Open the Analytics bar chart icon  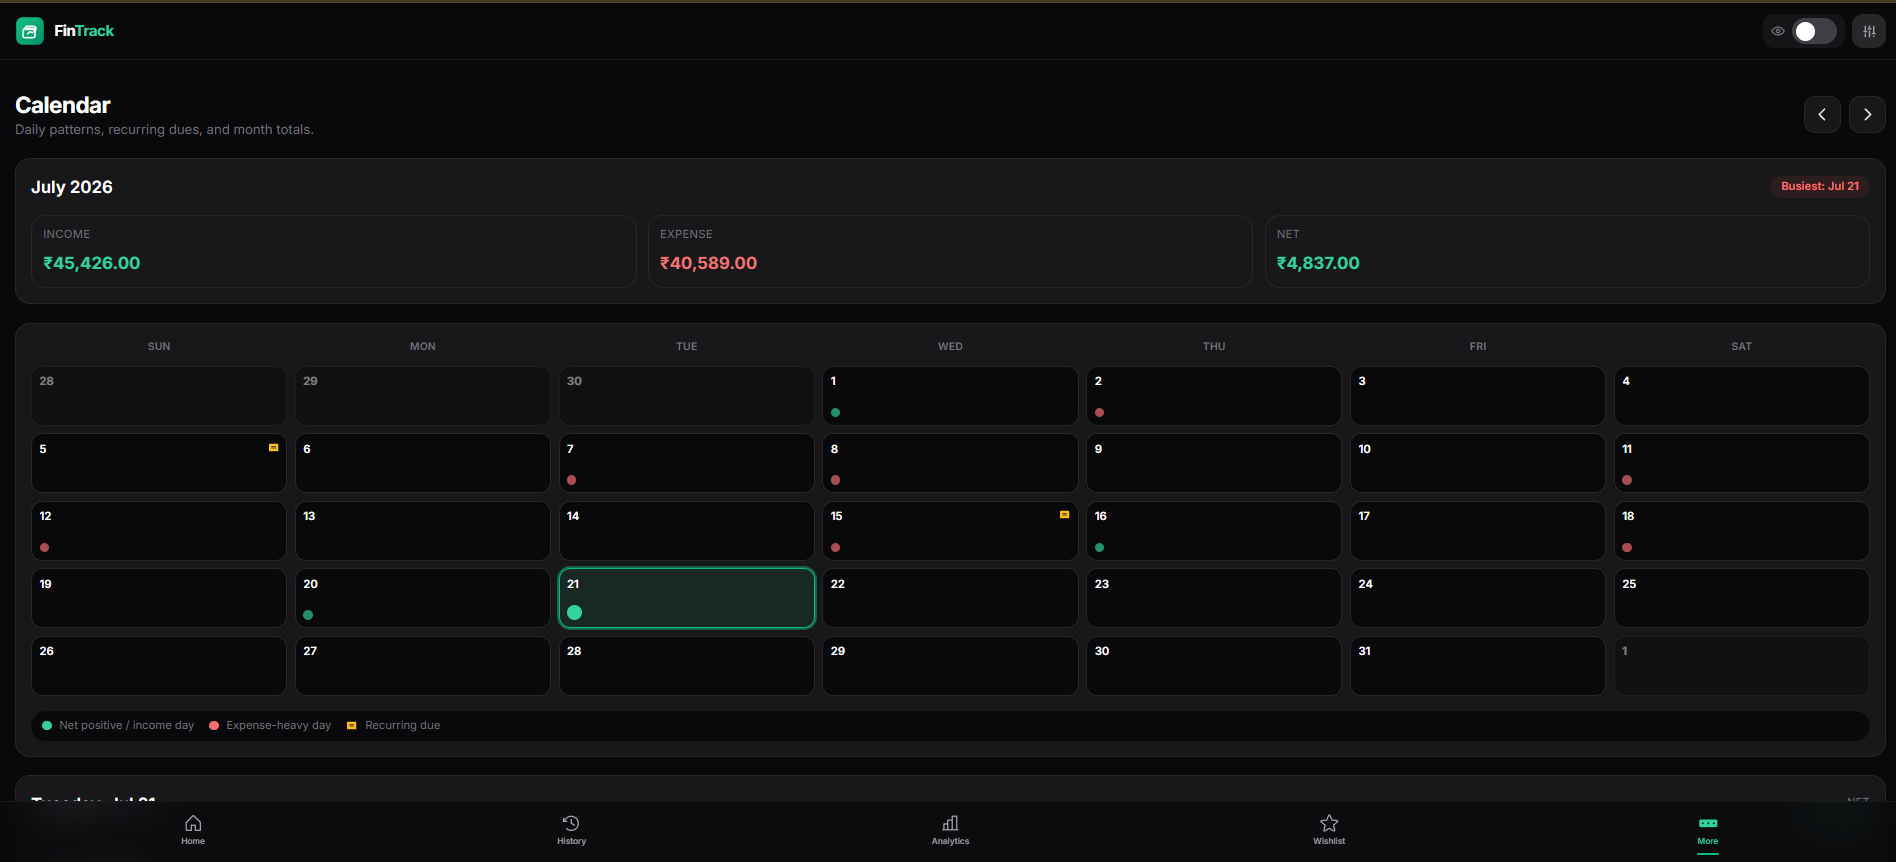[x=950, y=823]
